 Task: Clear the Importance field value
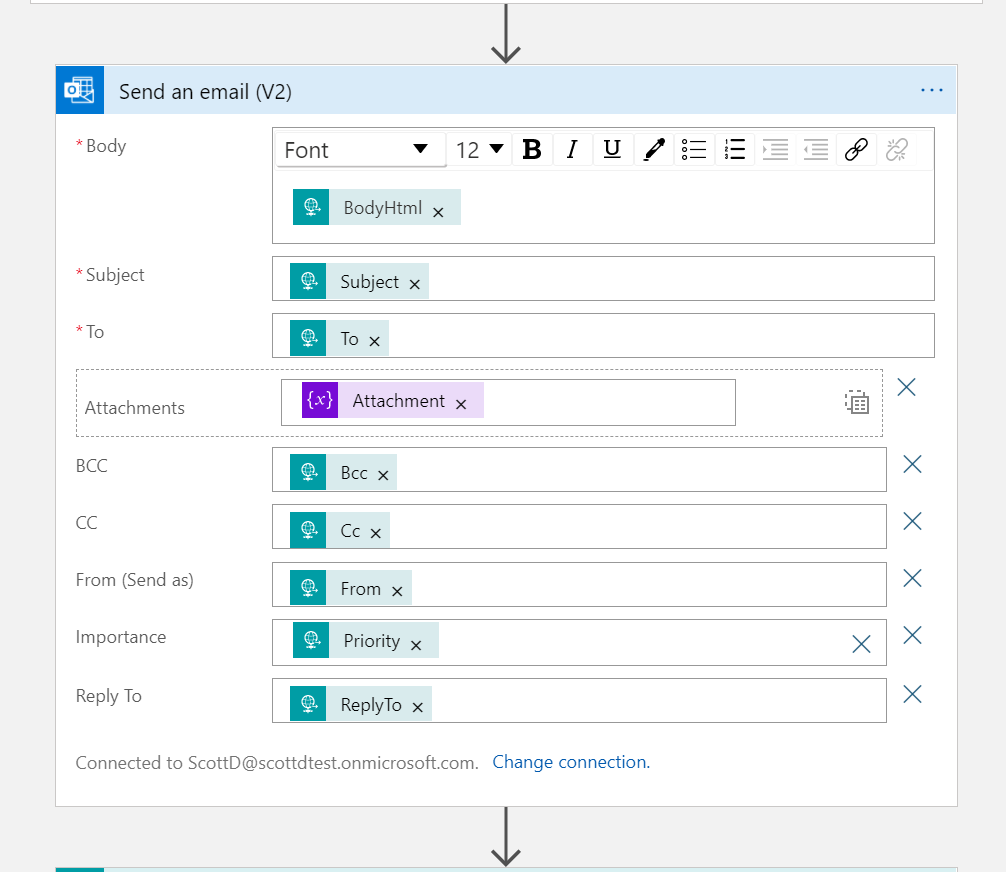(861, 644)
